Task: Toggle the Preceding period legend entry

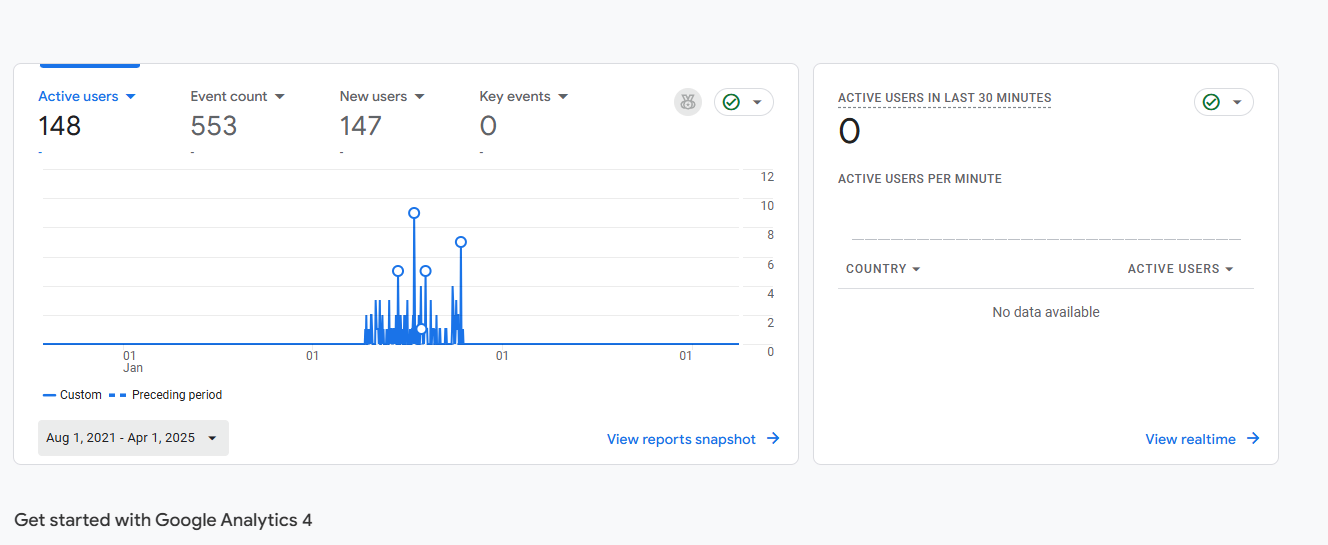Action: point(166,395)
